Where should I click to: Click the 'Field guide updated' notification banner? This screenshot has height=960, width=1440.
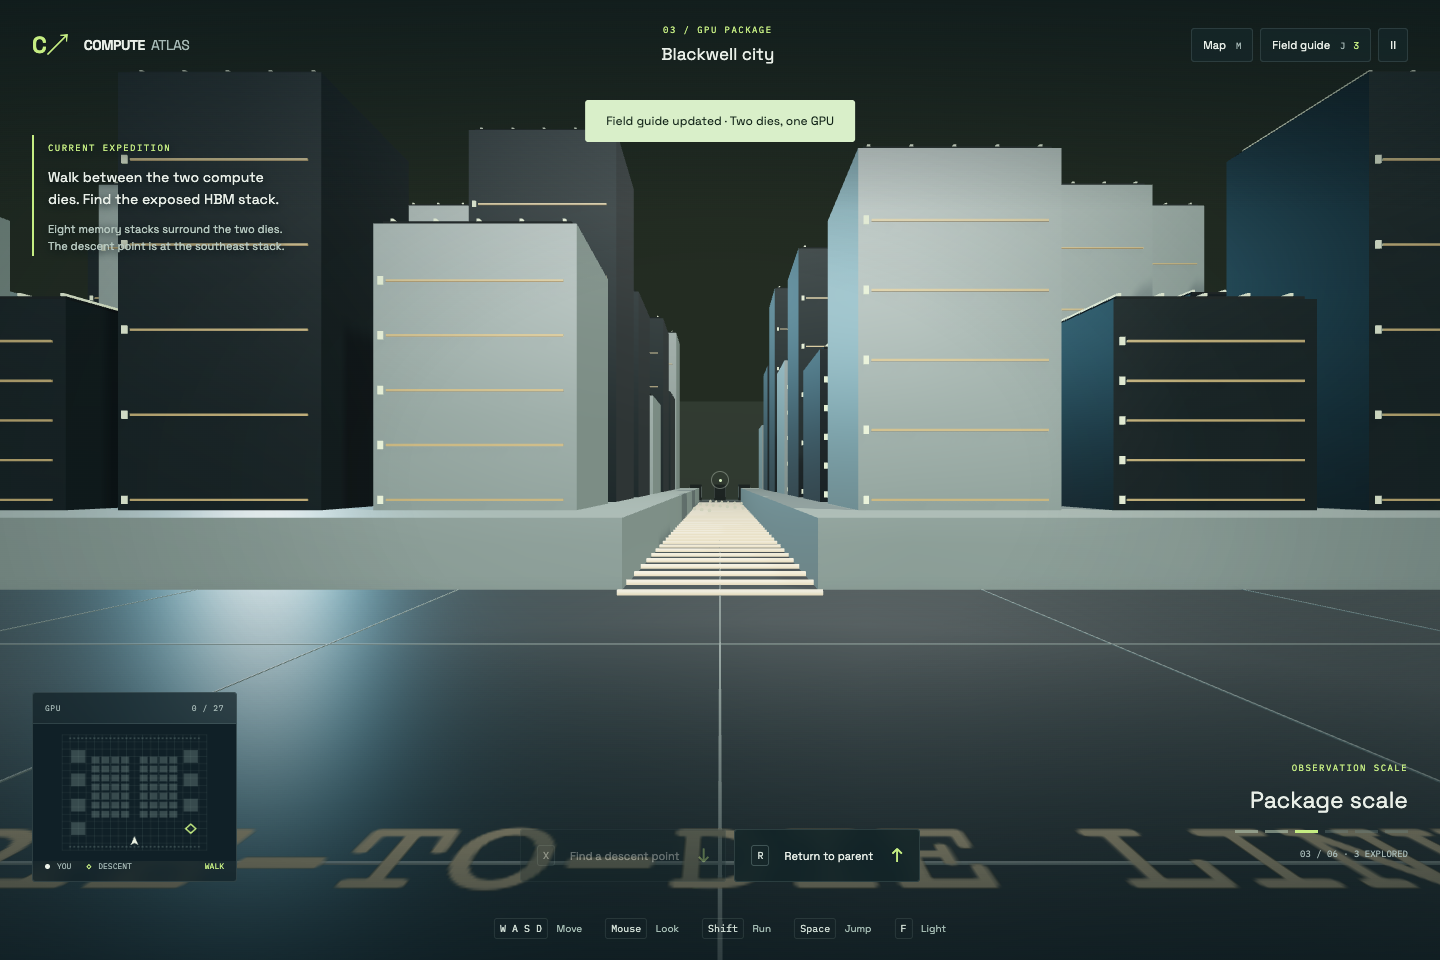click(x=719, y=121)
